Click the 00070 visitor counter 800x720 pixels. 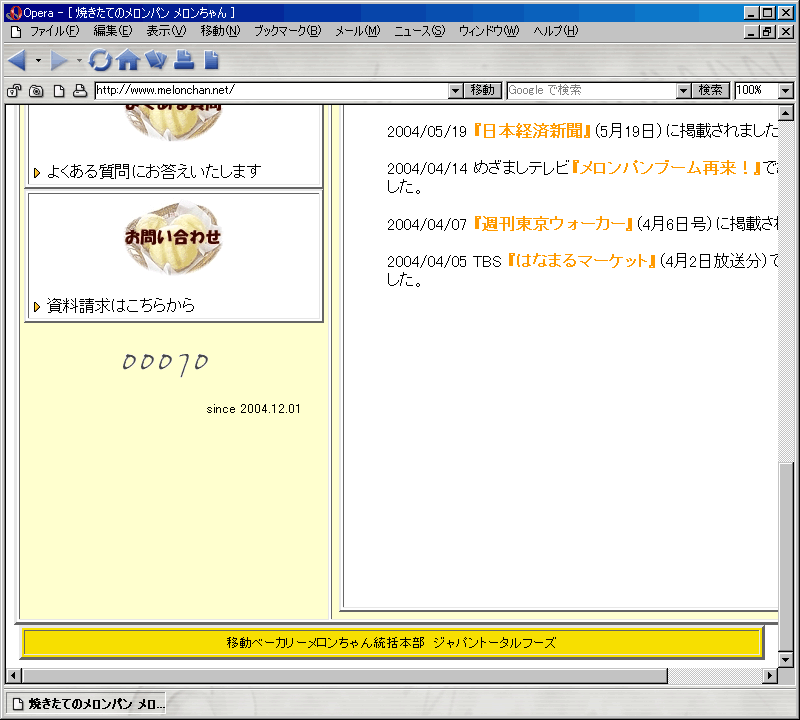(x=165, y=363)
